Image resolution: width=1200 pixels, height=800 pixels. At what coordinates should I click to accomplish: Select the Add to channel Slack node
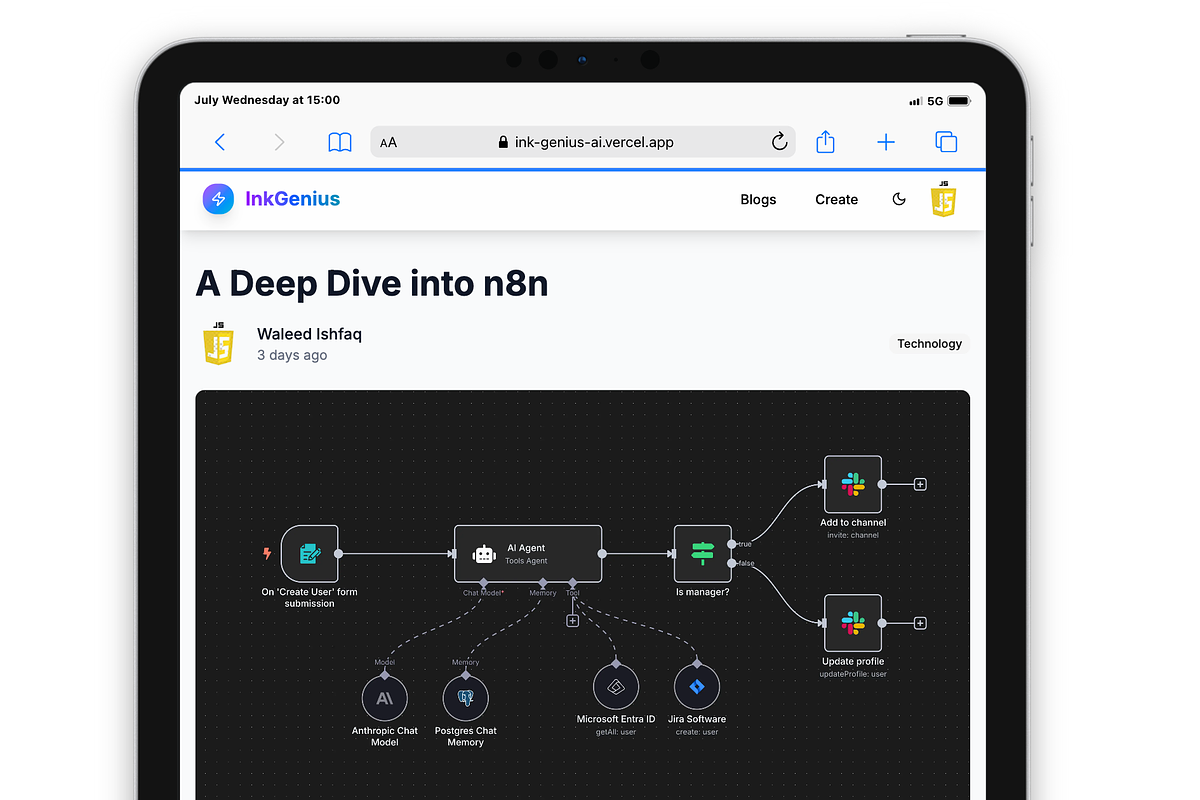click(853, 484)
